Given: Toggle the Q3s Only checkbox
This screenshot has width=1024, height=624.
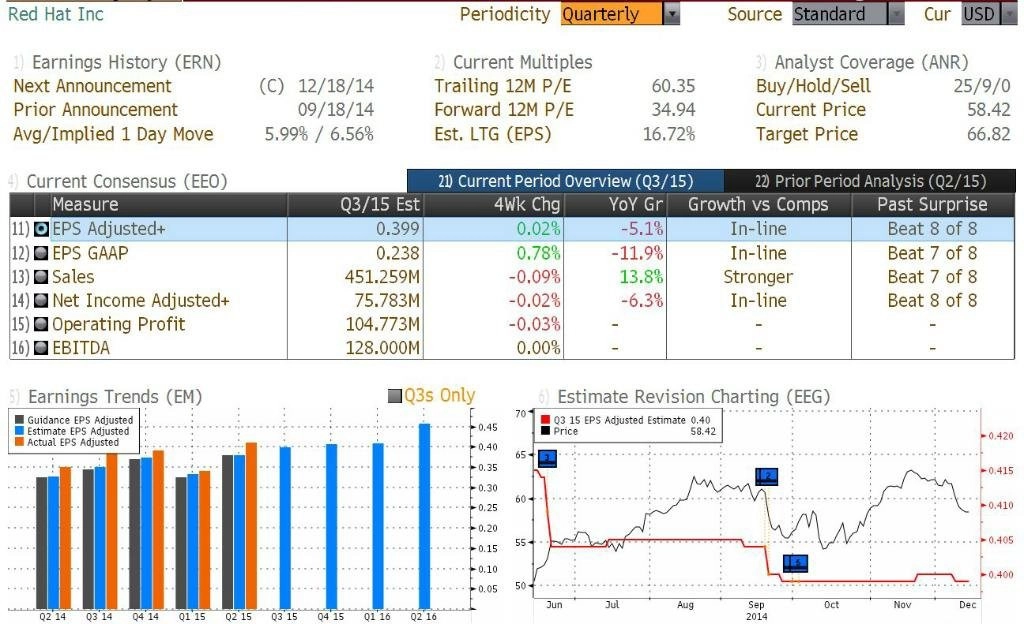Looking at the screenshot, I should (x=394, y=396).
